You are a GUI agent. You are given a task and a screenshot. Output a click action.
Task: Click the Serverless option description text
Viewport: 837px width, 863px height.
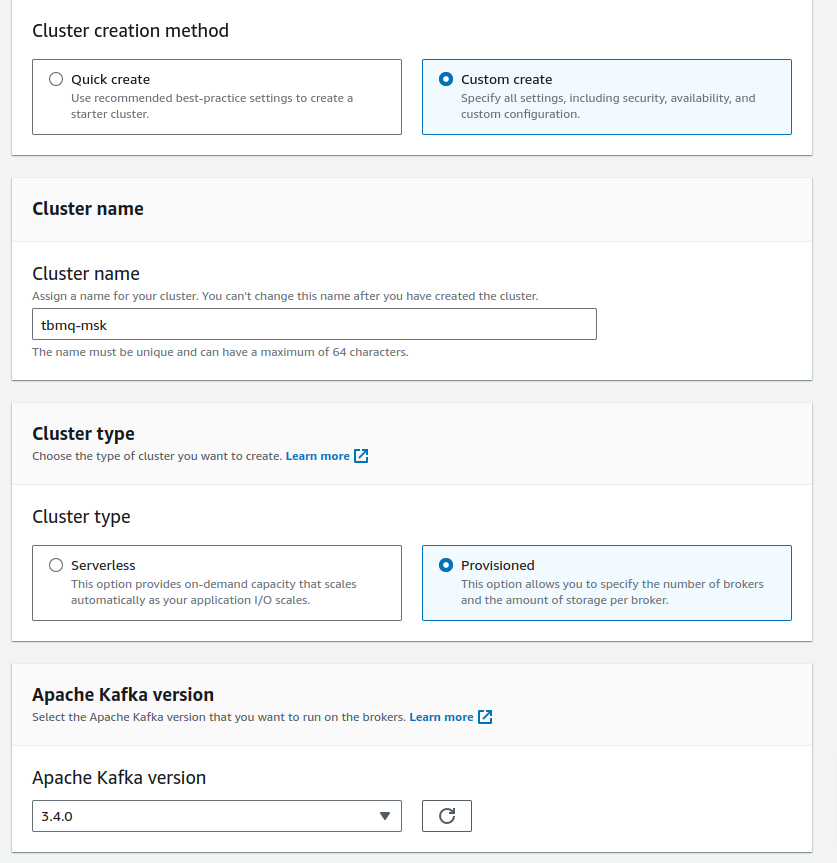pyautogui.click(x=213, y=592)
